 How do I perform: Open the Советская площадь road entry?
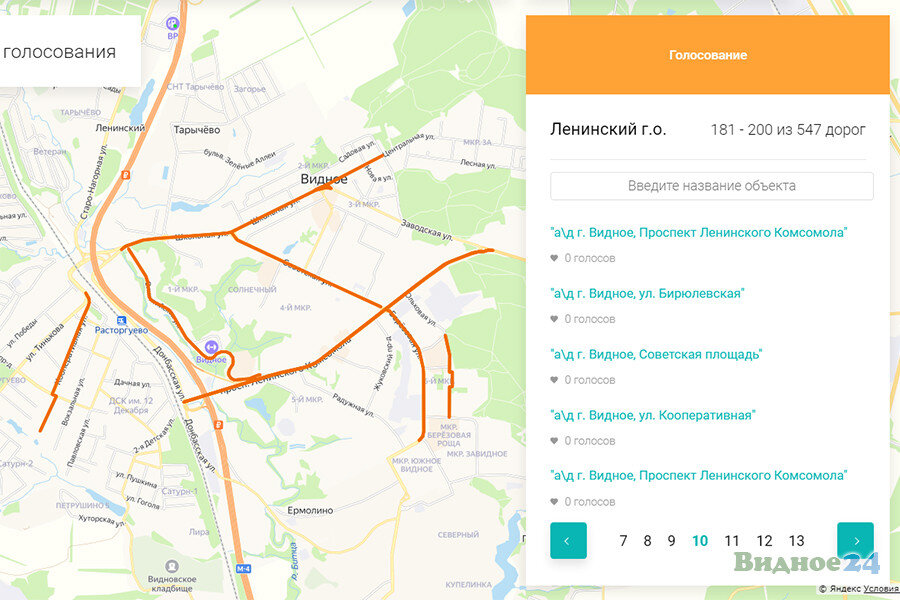655,354
